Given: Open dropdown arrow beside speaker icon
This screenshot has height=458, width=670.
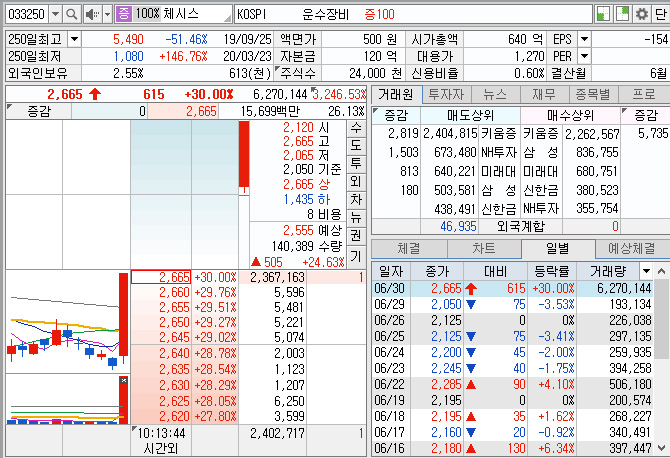Looking at the screenshot, I should coord(108,15).
